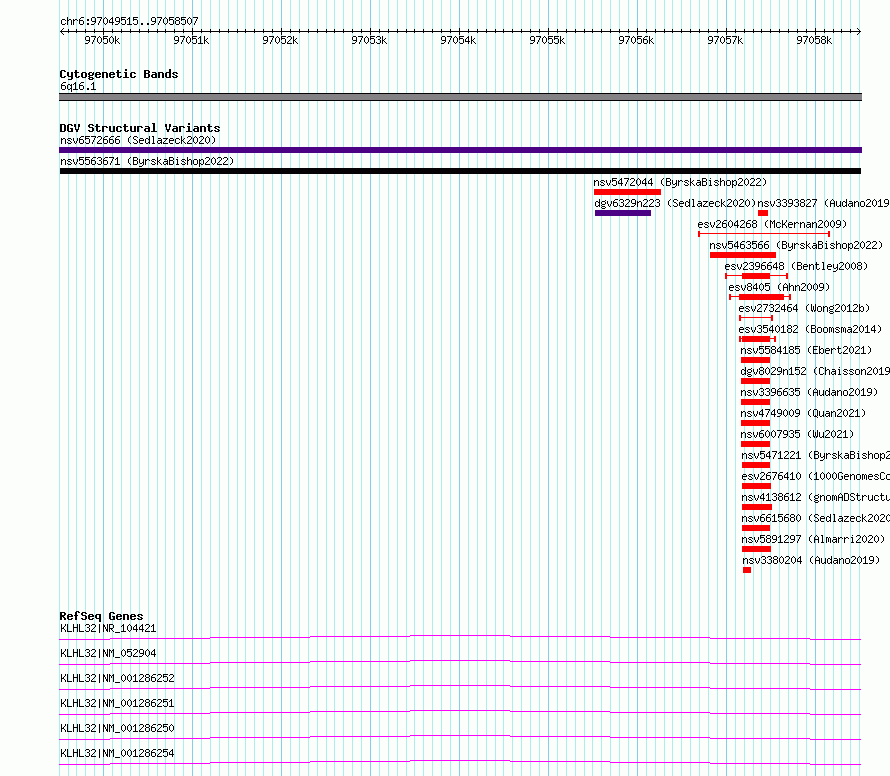890x776 pixels.
Task: Select the KLHL32|NM_052904 transcript label
Action: pyautogui.click(x=108, y=653)
